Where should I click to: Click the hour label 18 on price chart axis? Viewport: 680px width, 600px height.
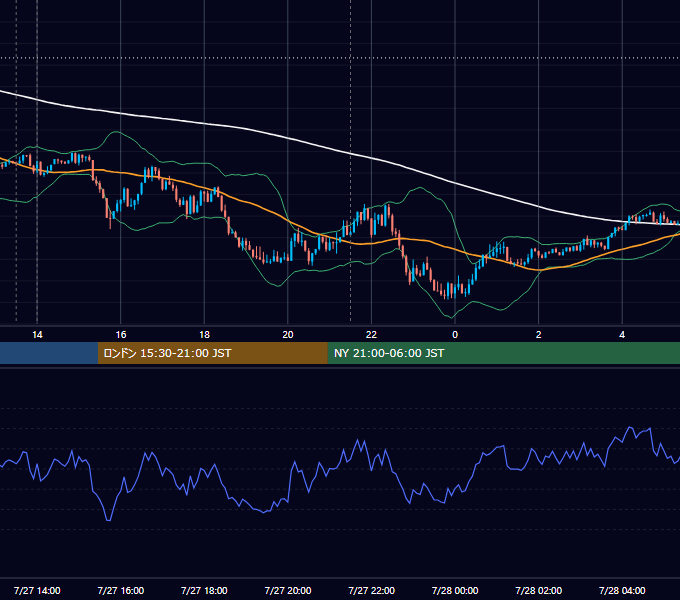click(x=204, y=335)
